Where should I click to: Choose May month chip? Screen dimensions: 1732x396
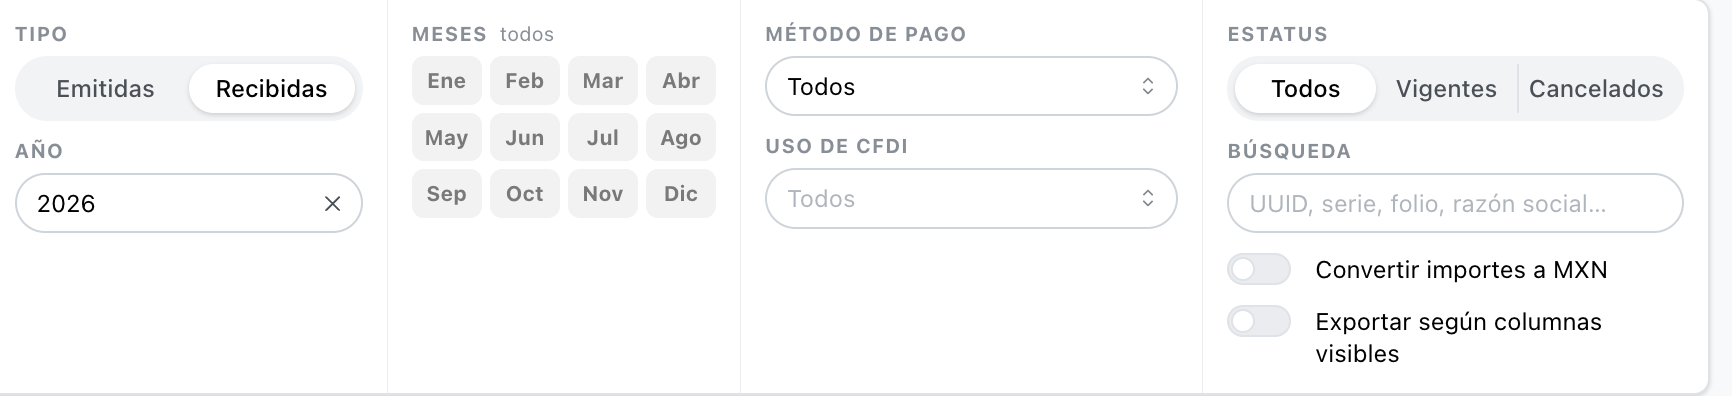pyautogui.click(x=447, y=138)
